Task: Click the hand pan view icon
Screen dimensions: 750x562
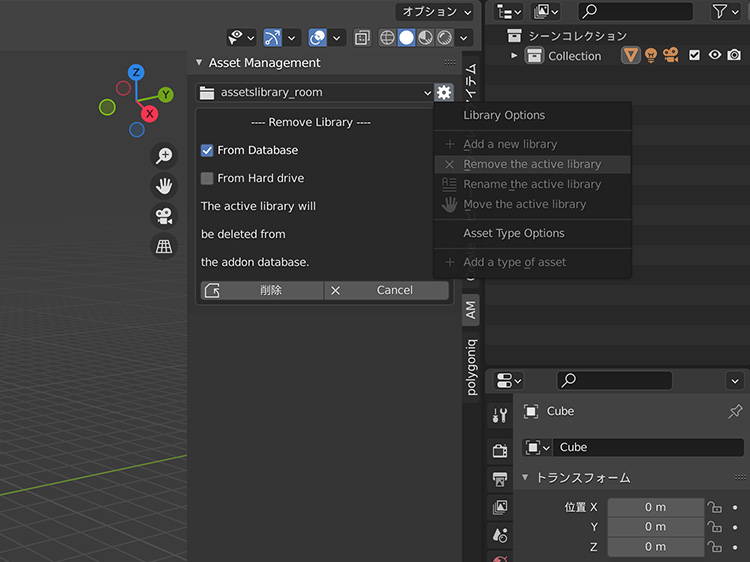Action: click(x=164, y=185)
